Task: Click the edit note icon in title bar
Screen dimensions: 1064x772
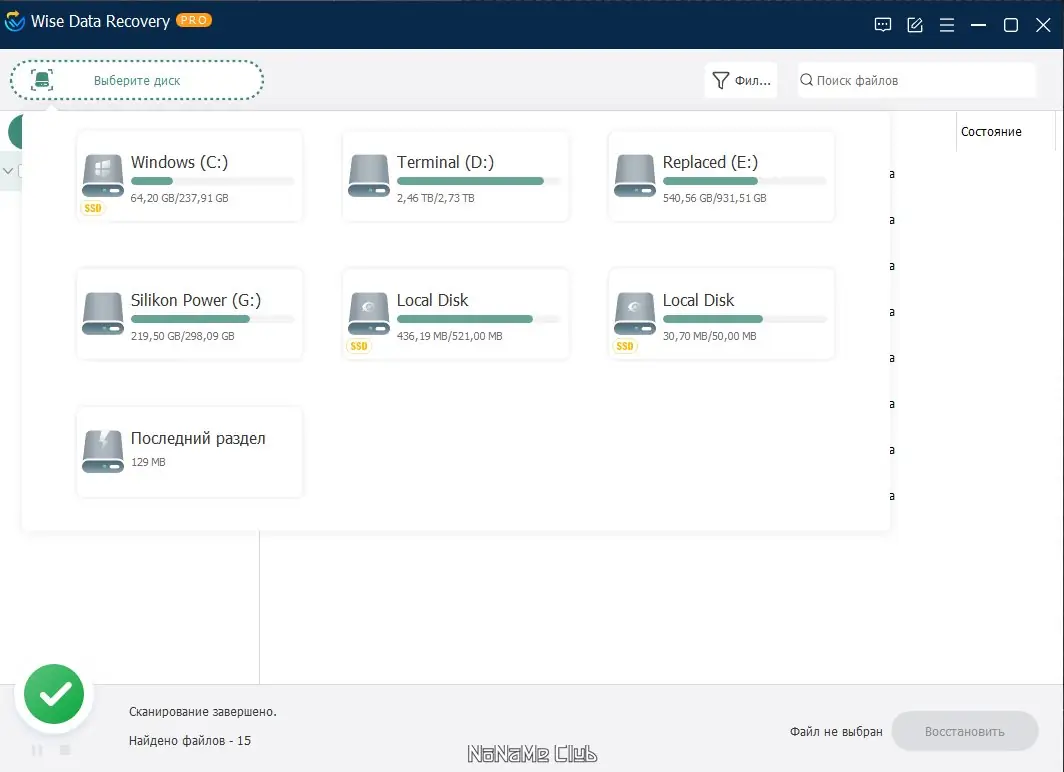Action: coord(915,25)
